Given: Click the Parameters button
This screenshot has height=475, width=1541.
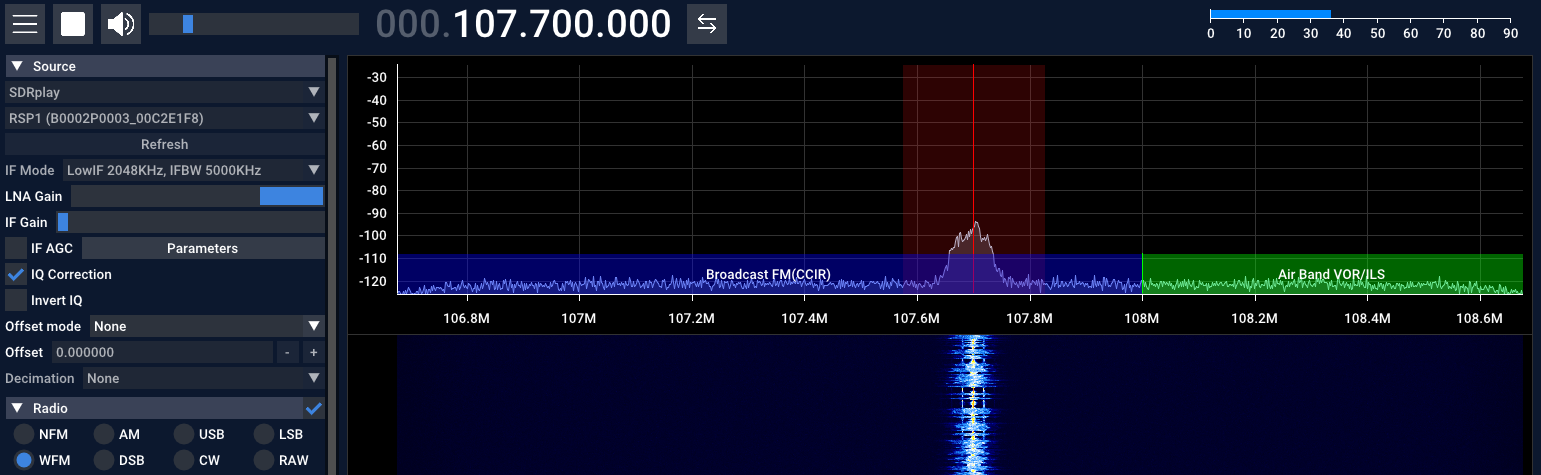Looking at the screenshot, I should click(203, 248).
